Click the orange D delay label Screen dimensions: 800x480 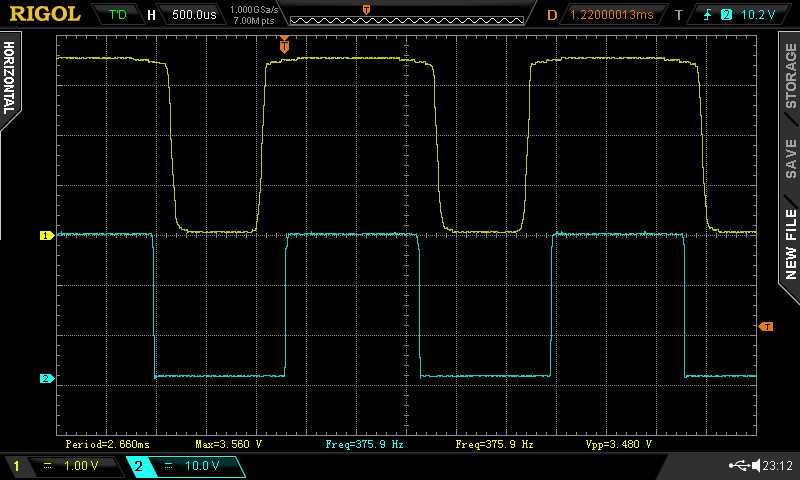552,15
